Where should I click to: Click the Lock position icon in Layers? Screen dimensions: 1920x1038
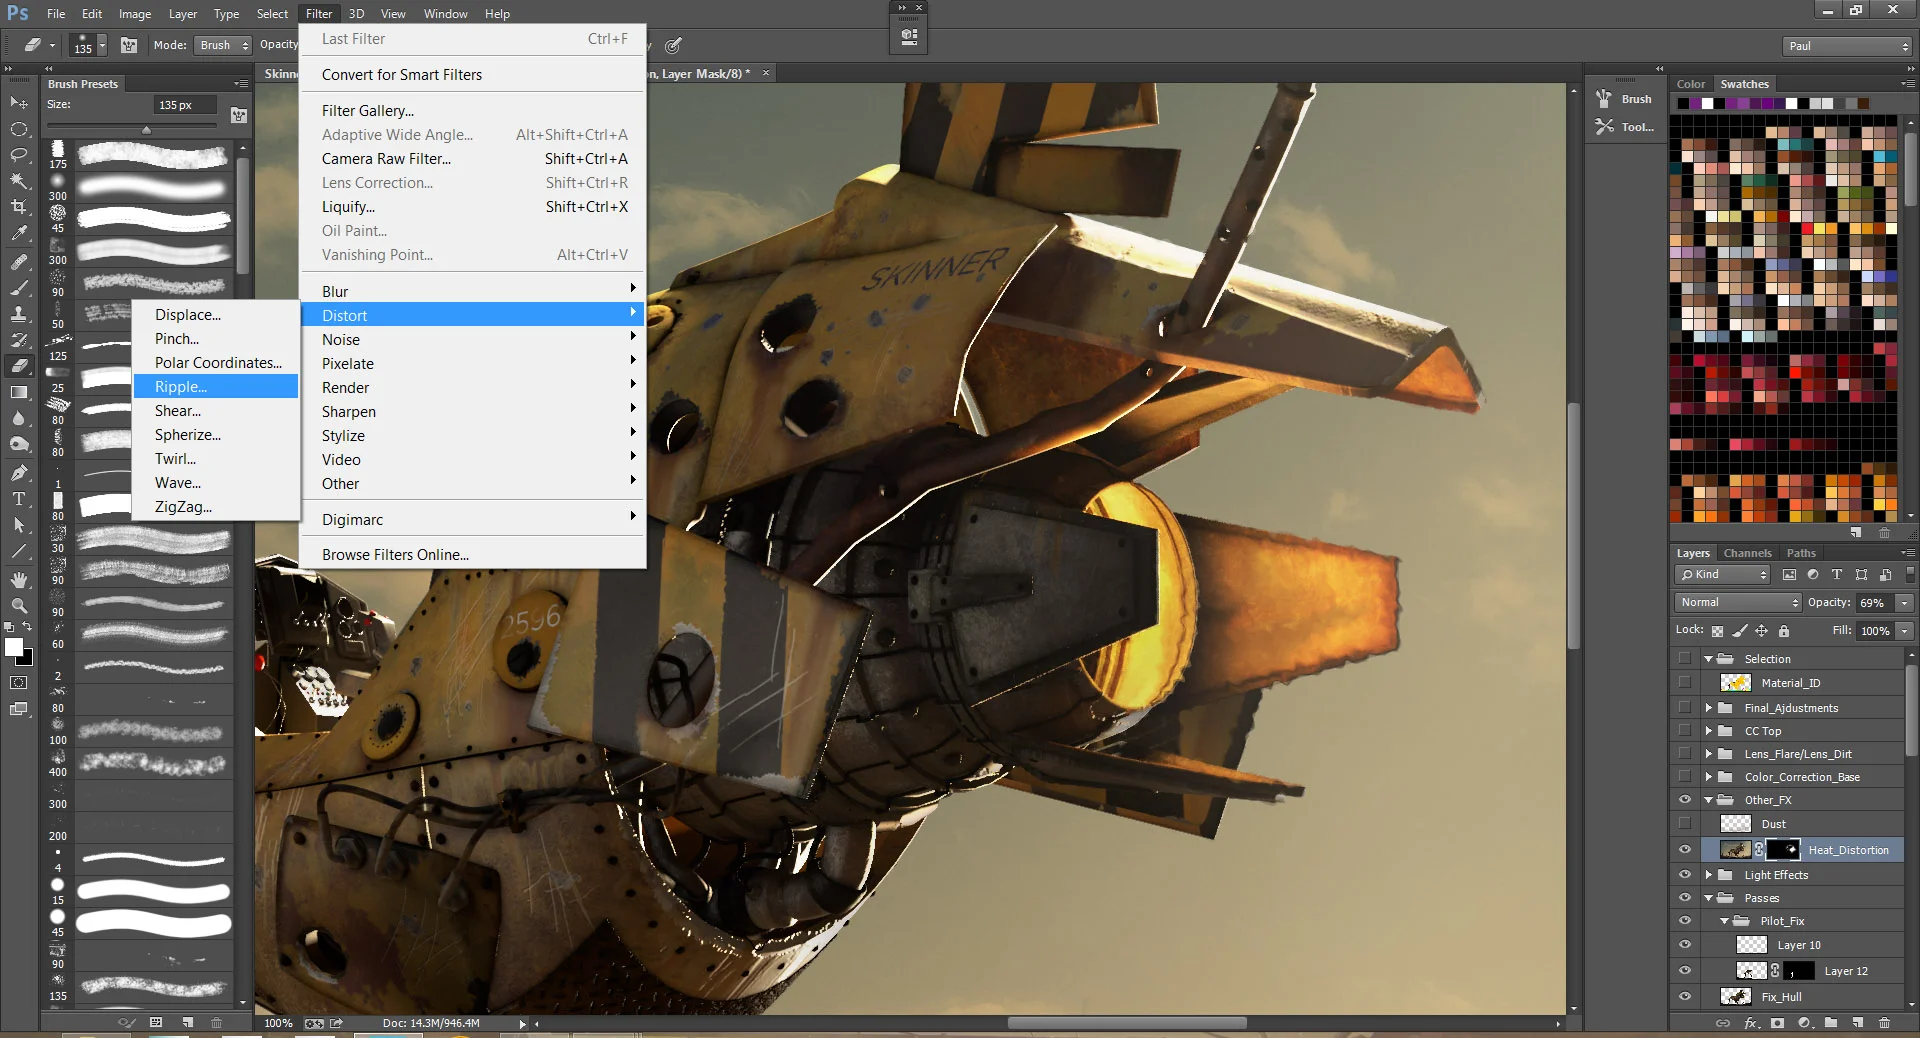tap(1761, 631)
